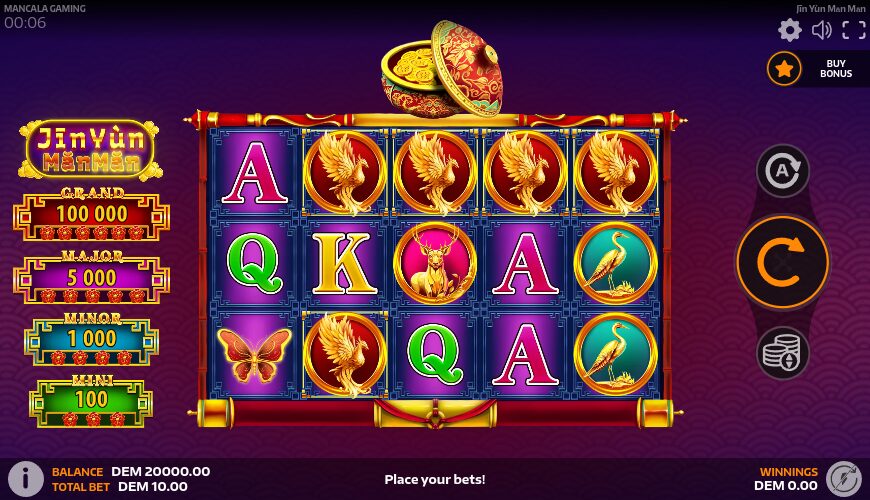
Task: Click the turbo speed icon beside winnings
Action: pyautogui.click(x=843, y=479)
